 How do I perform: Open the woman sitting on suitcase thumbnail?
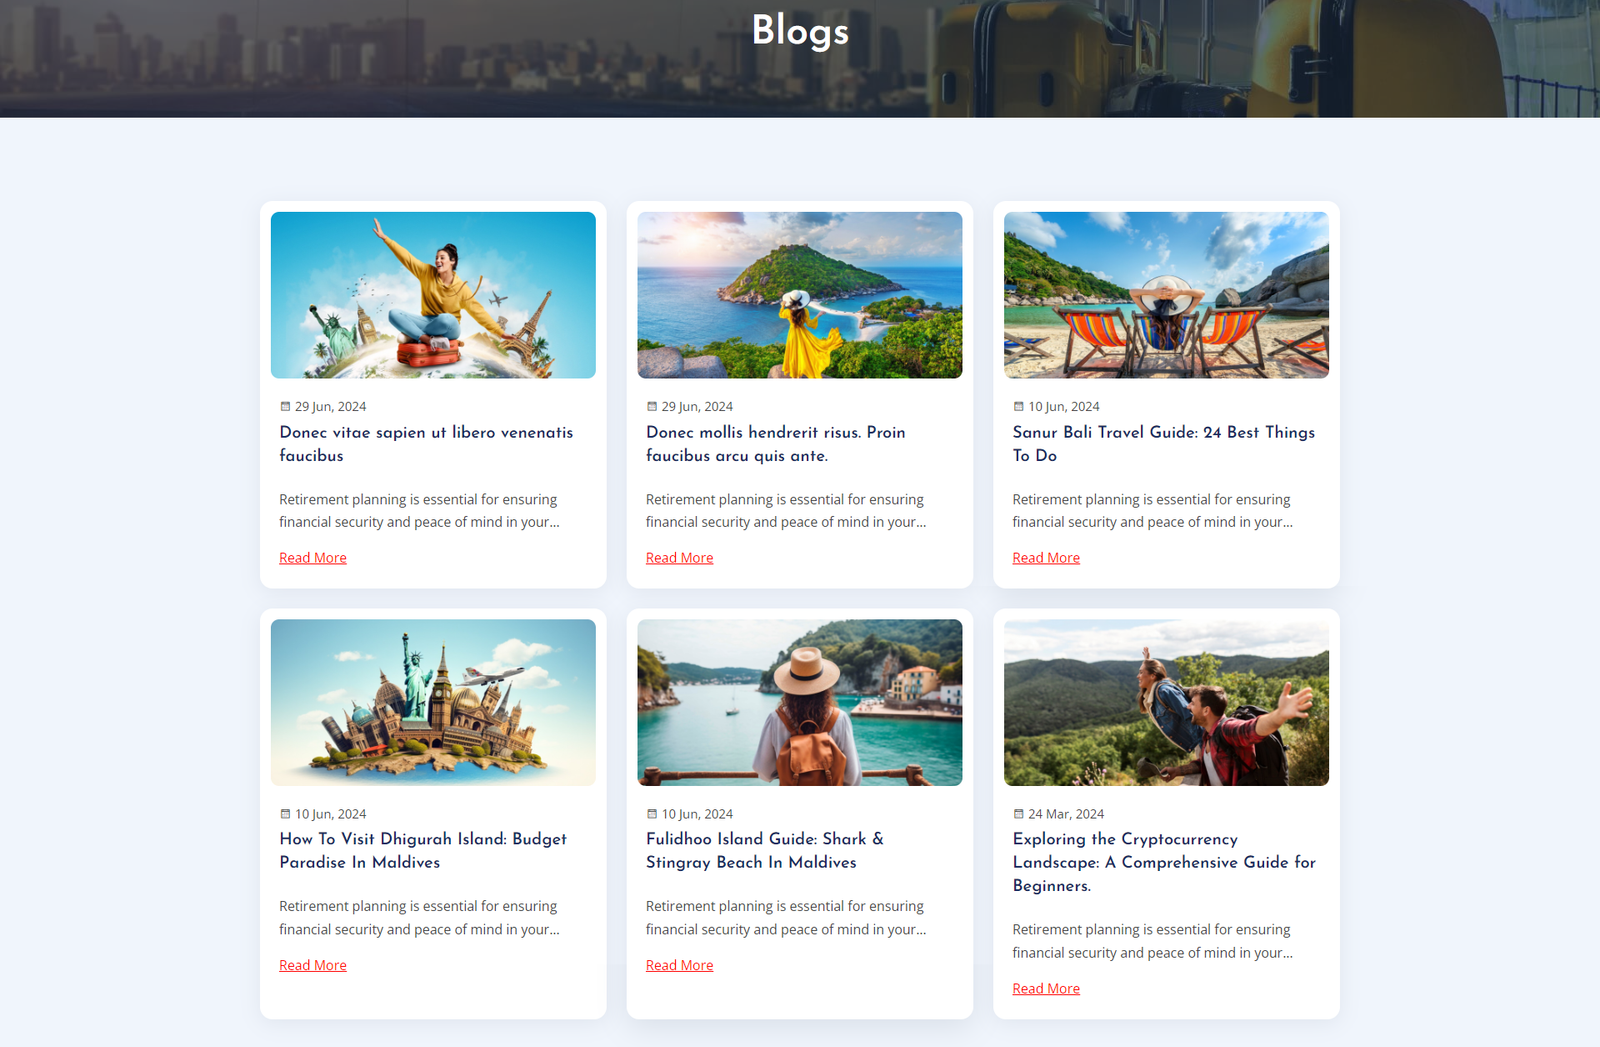coord(433,295)
